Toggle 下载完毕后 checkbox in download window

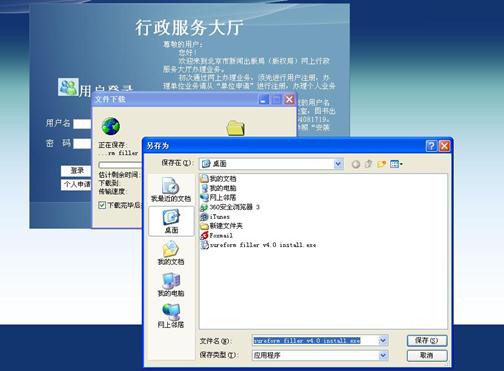click(102, 205)
